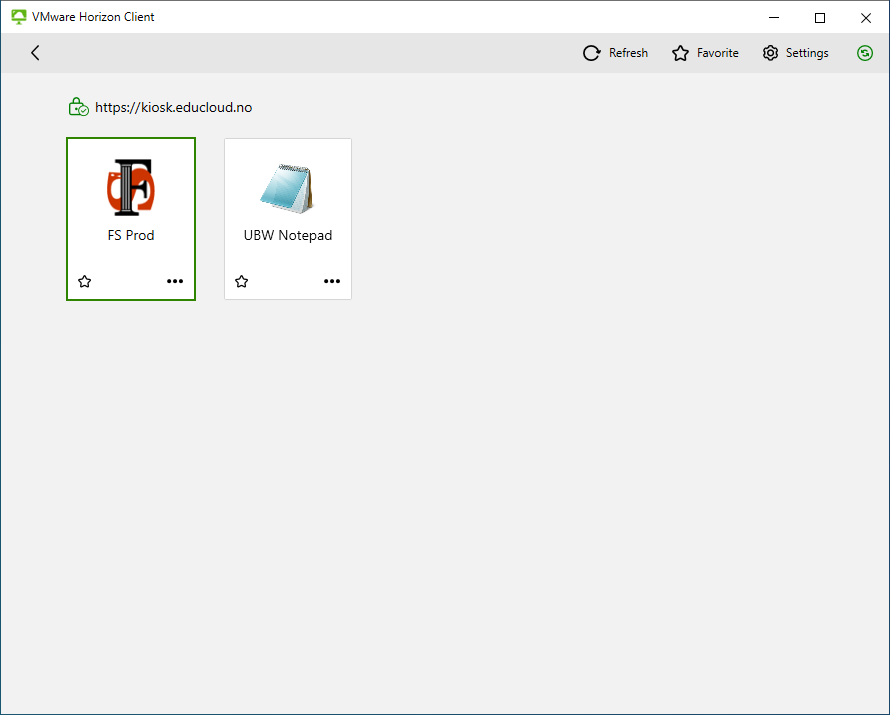Launch the FS Prod application icon
This screenshot has height=715, width=890.
[131, 187]
